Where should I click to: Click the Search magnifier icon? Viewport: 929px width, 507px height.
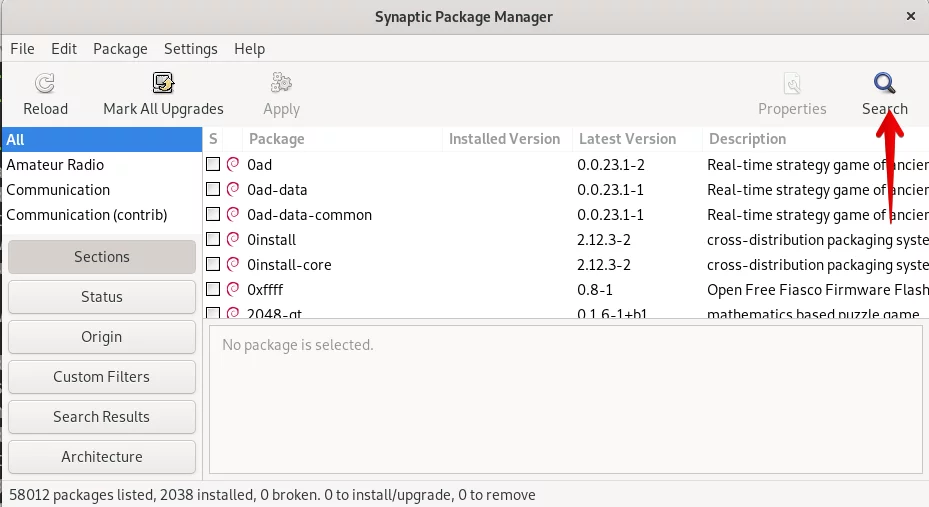click(x=885, y=84)
